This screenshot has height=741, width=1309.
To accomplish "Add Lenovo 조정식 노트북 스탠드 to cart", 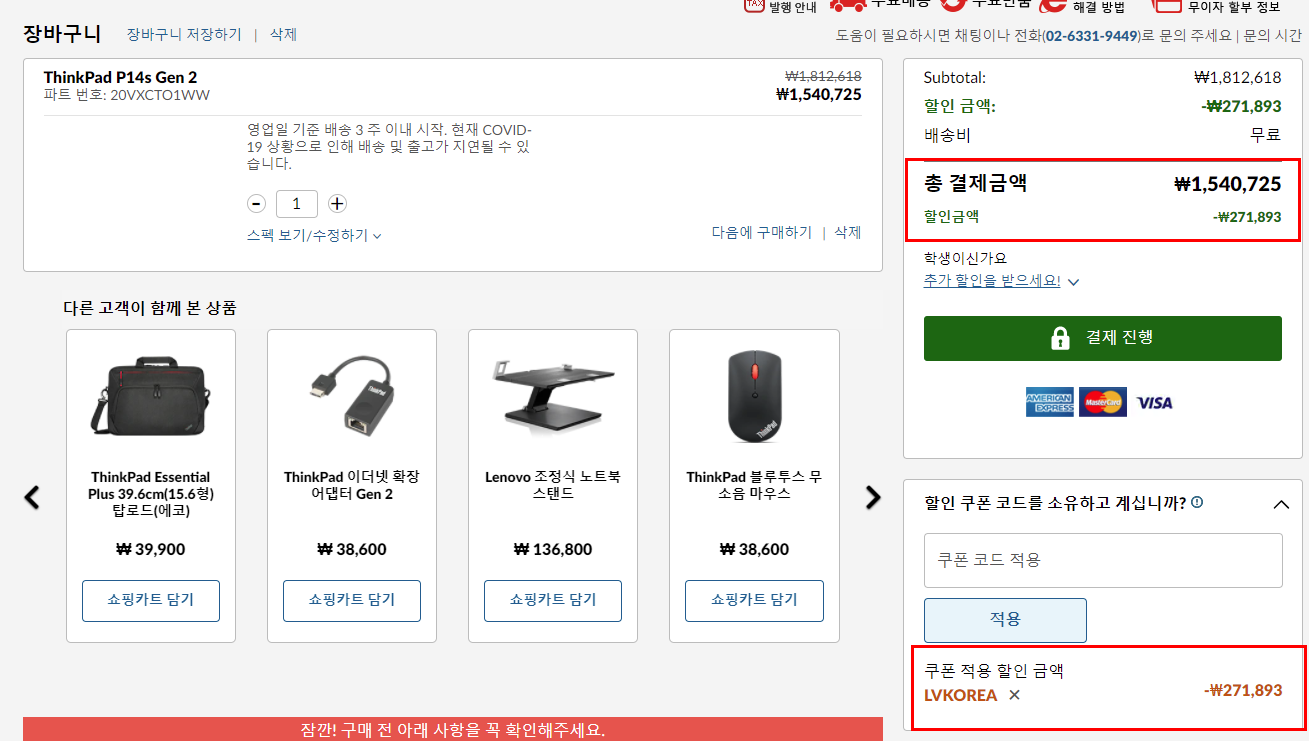I will click(x=553, y=600).
